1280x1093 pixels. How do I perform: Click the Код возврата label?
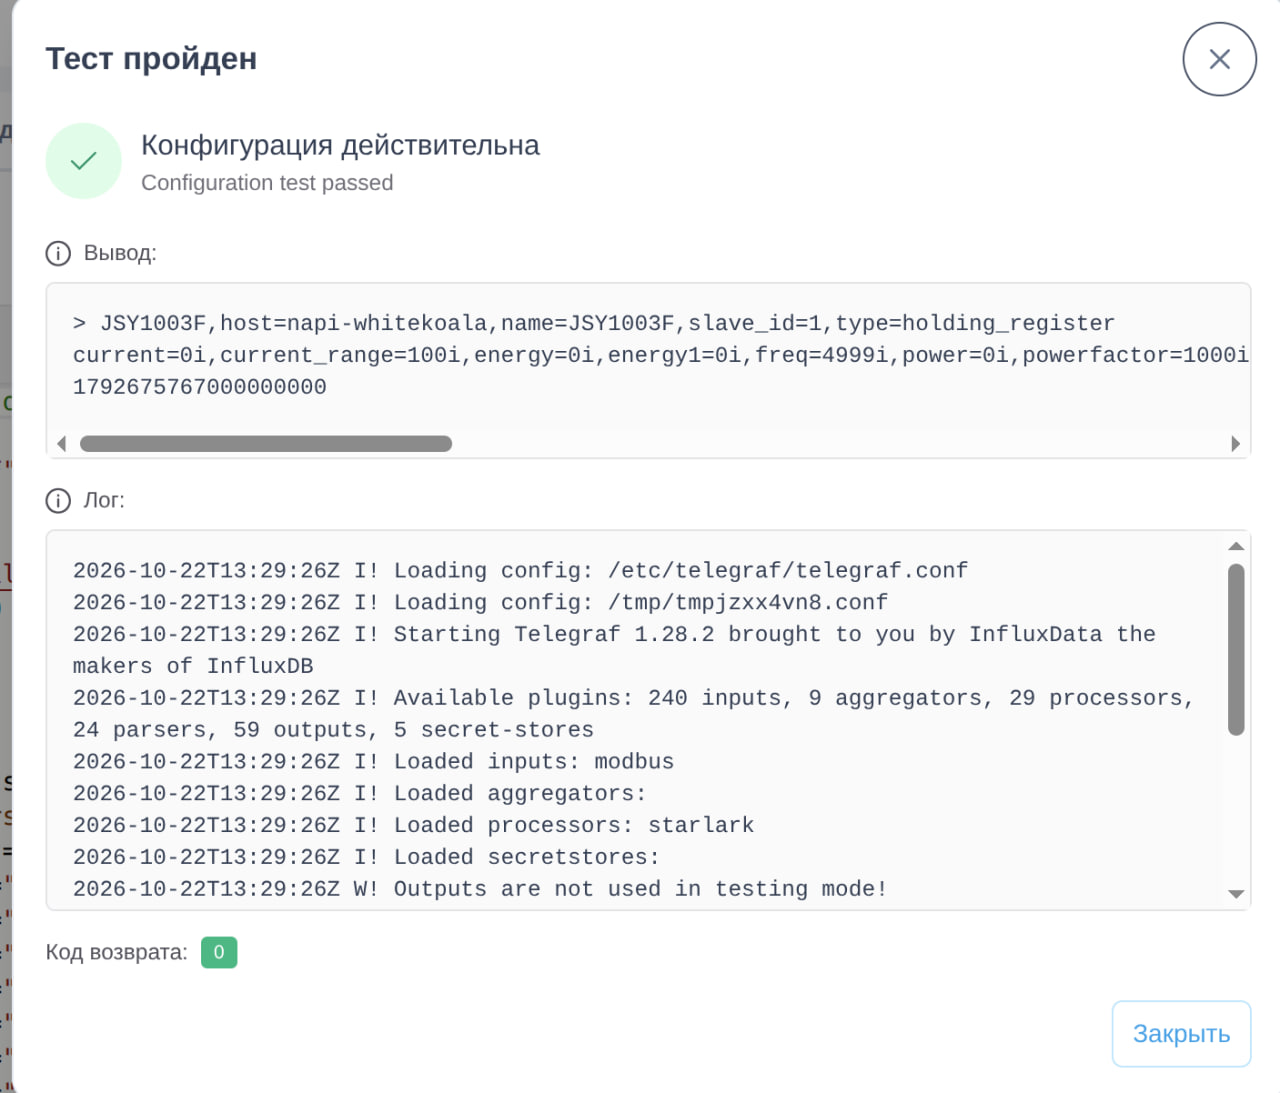tap(117, 952)
